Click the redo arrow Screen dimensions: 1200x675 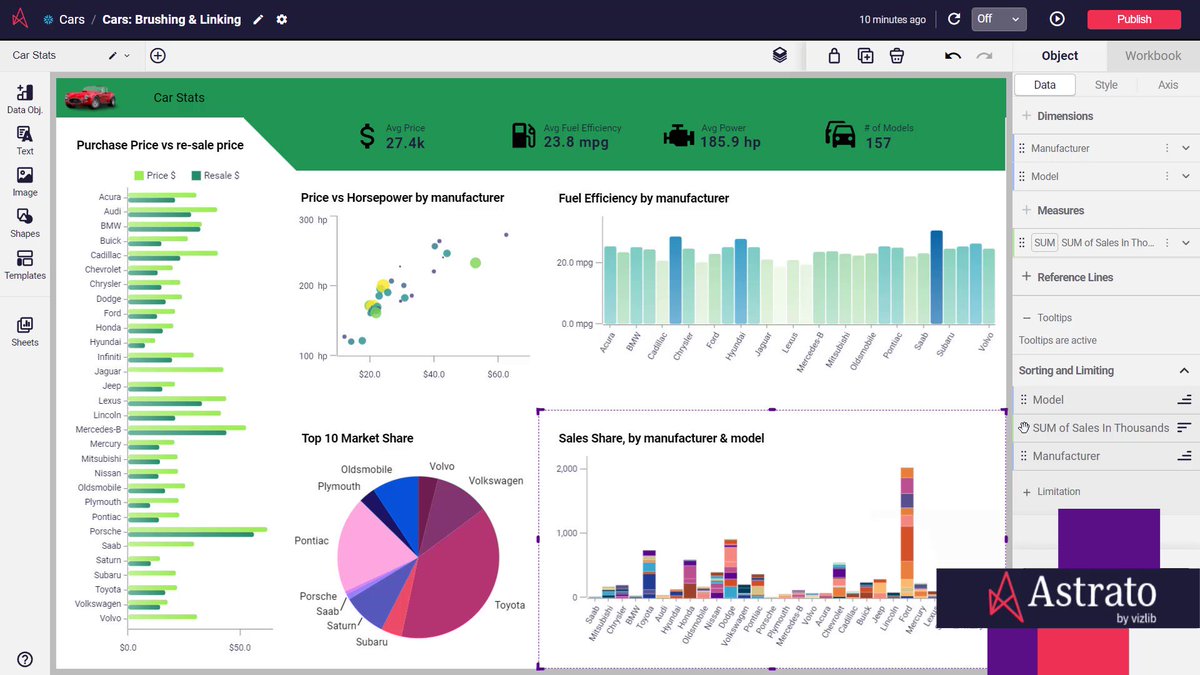click(x=985, y=55)
